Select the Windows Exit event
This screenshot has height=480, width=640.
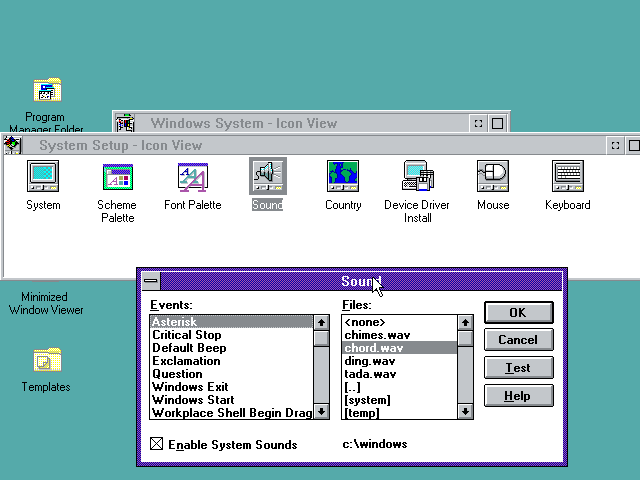pos(231,387)
